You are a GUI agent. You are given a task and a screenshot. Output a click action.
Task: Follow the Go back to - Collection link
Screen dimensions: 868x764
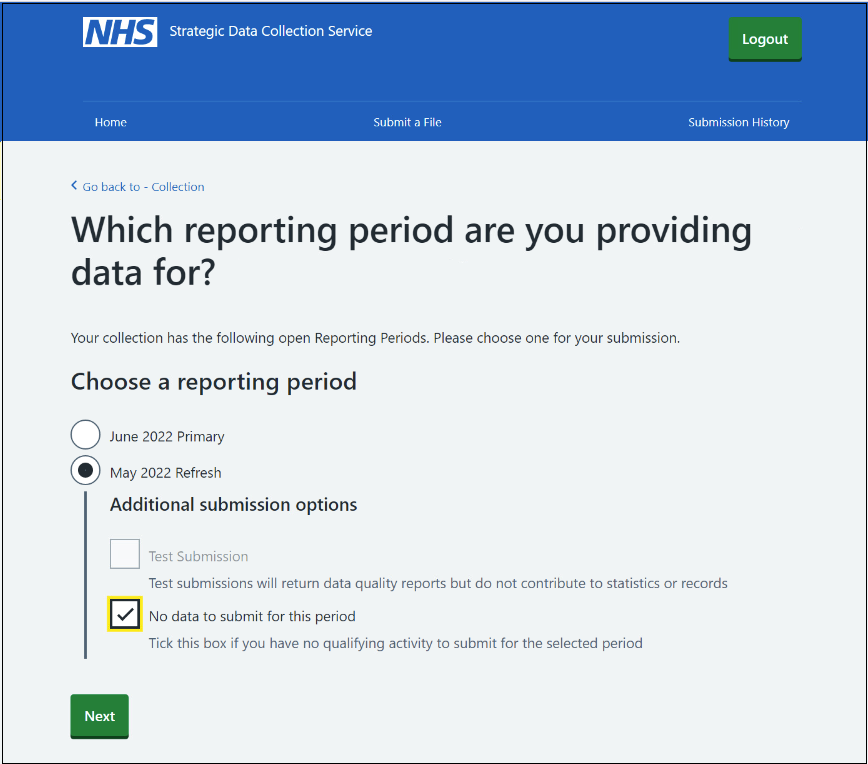click(143, 187)
